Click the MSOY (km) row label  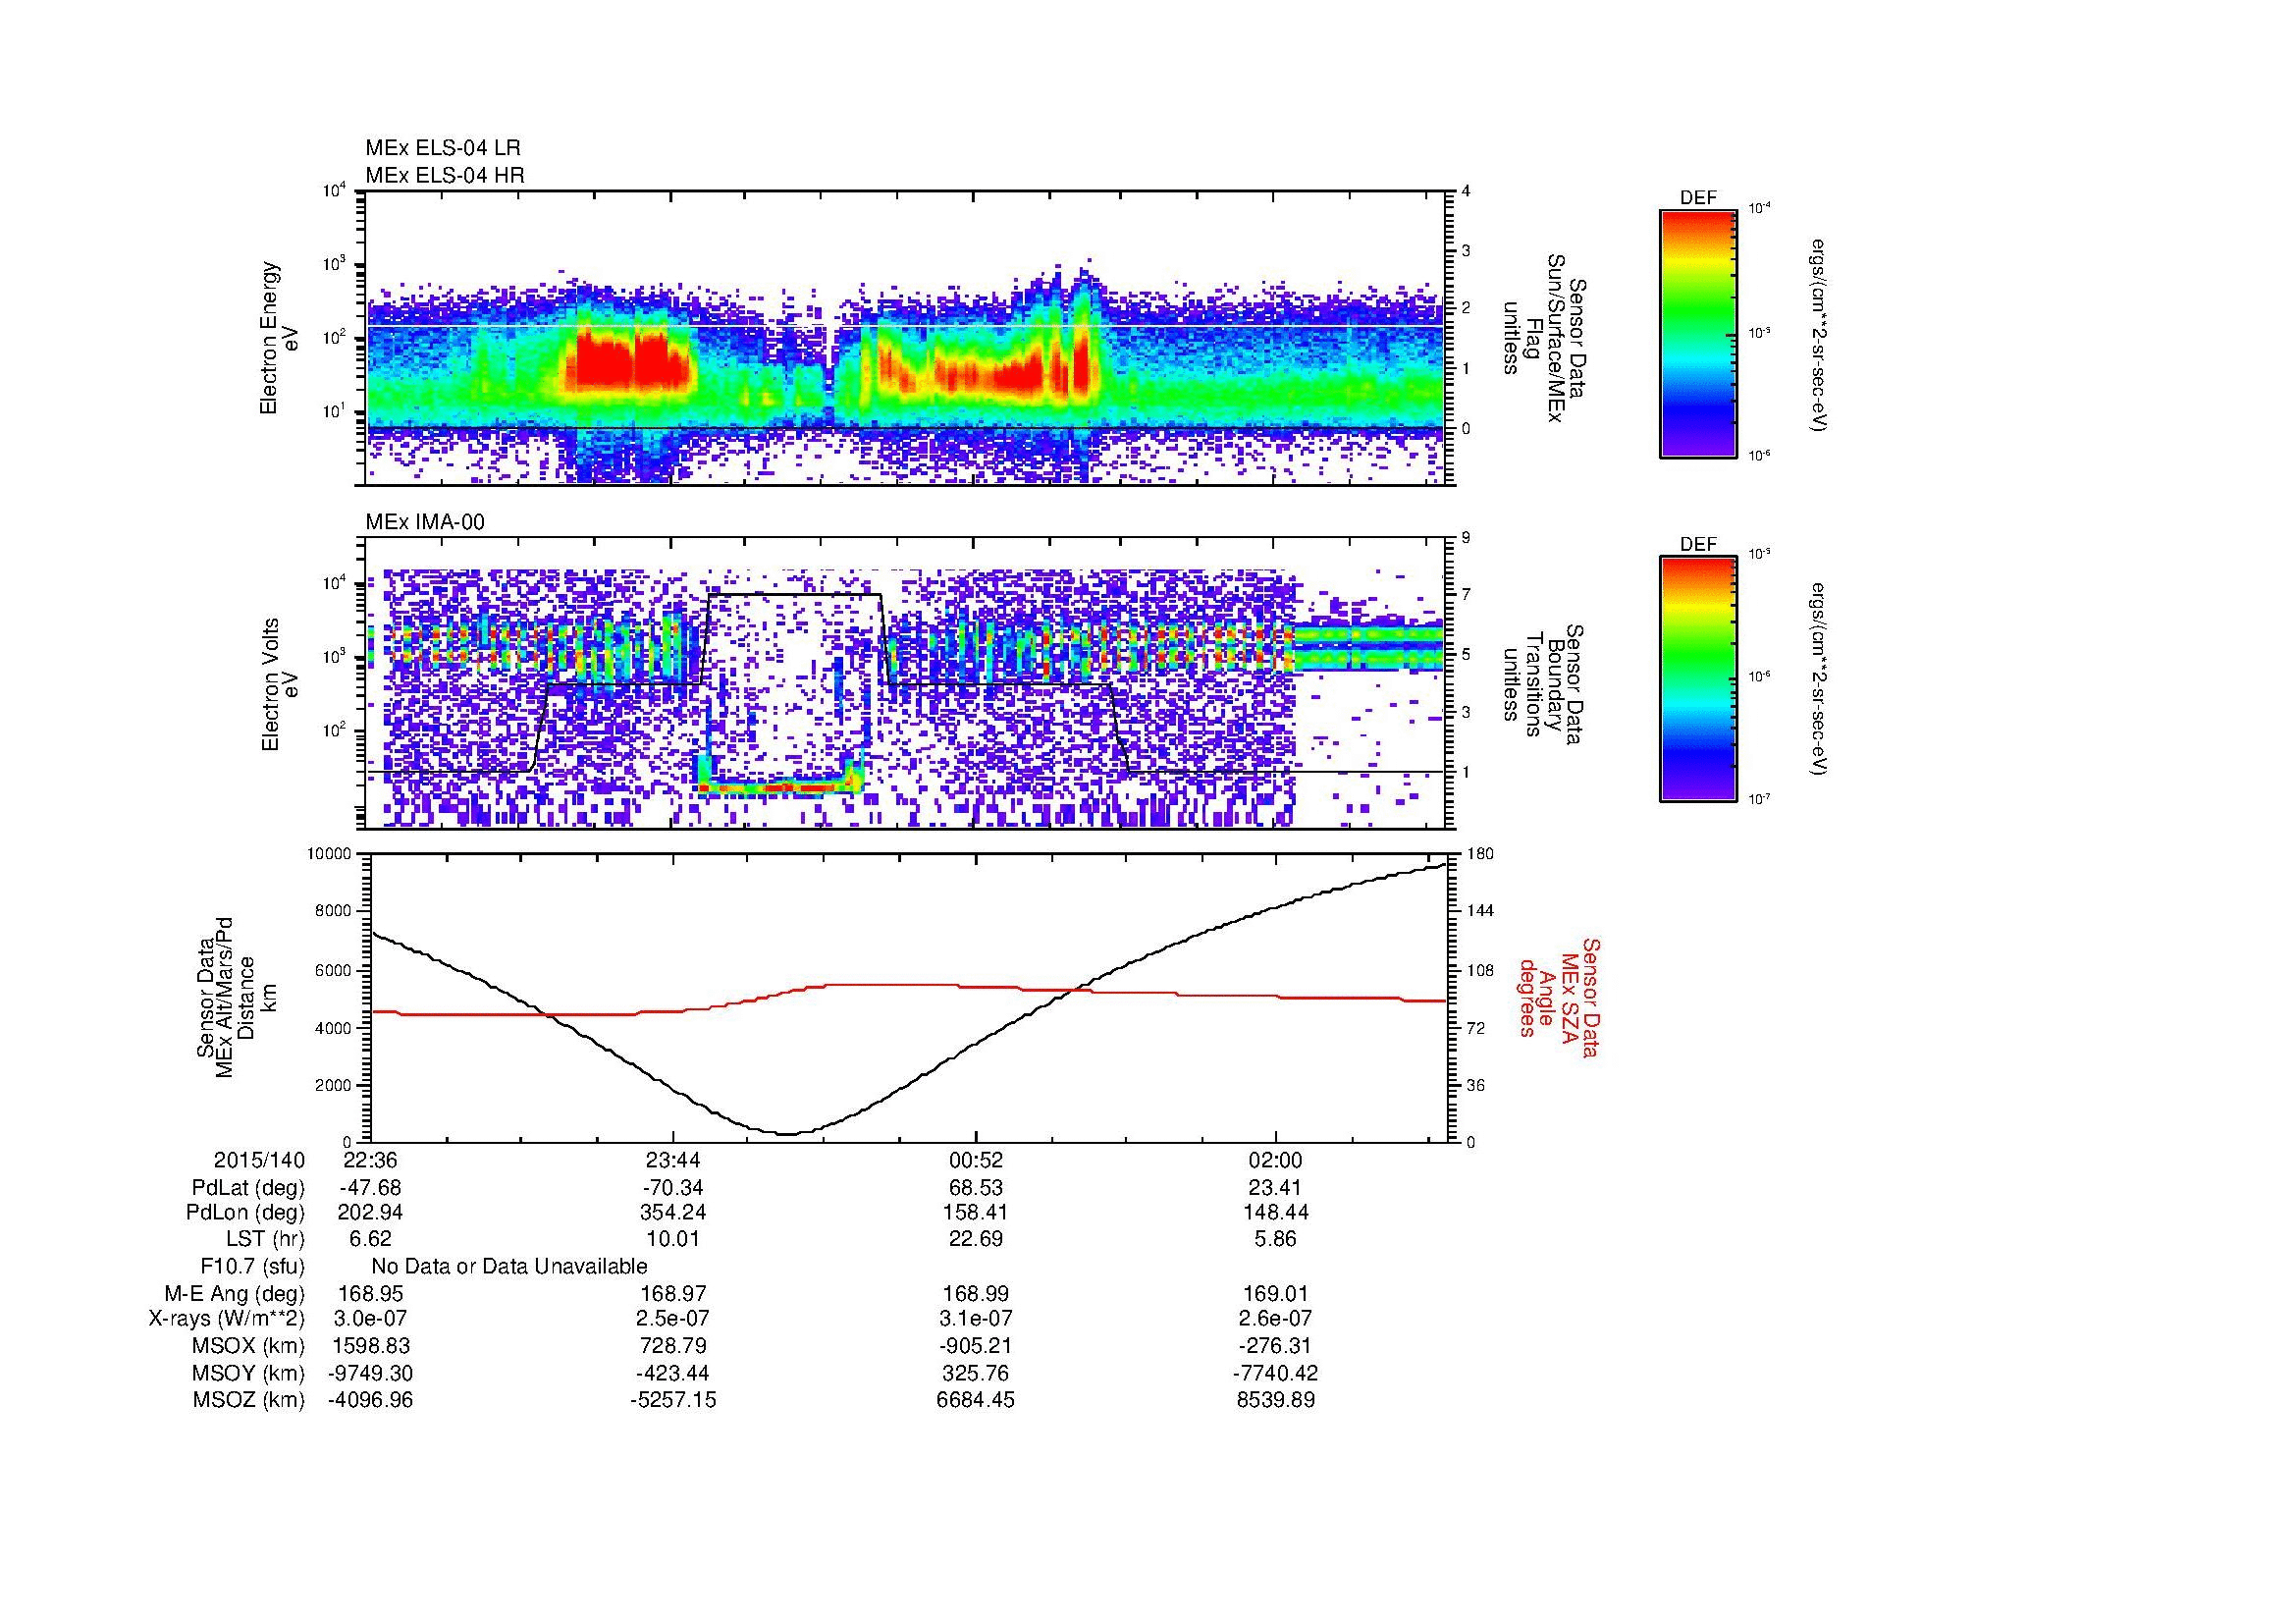(x=248, y=1374)
